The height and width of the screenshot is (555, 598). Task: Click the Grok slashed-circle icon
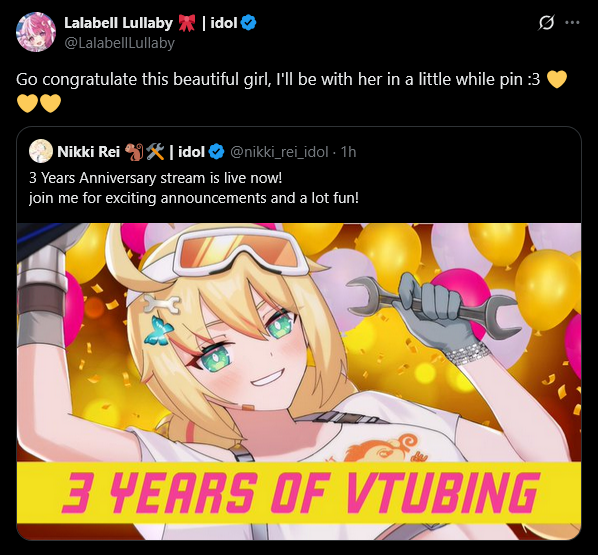(546, 23)
